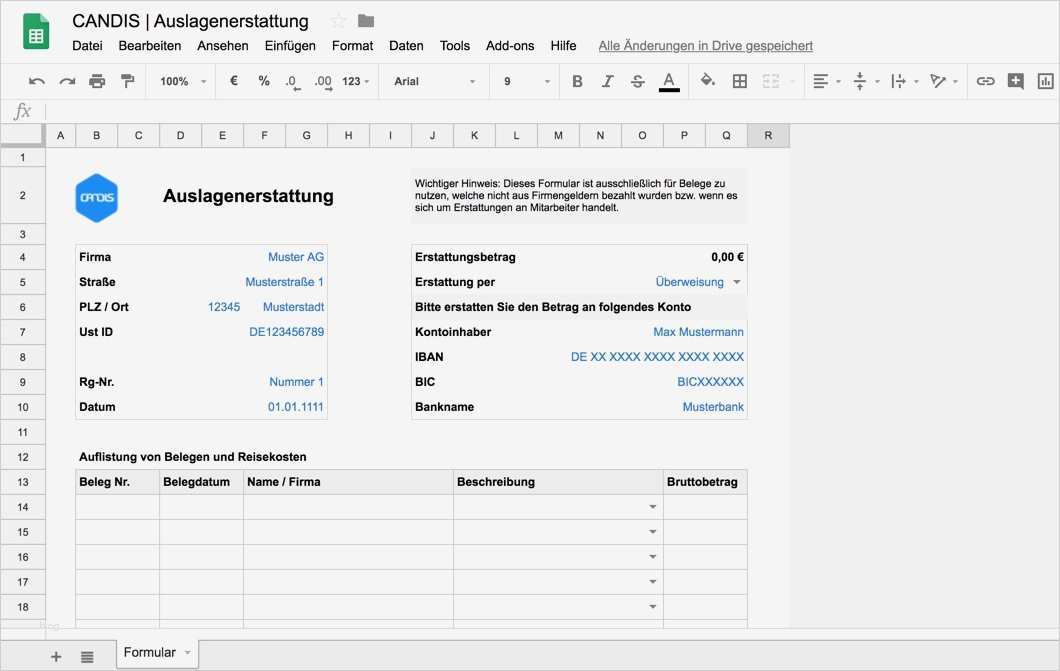Click the Alle Änderungen in Drive gespeichert link

[704, 45]
